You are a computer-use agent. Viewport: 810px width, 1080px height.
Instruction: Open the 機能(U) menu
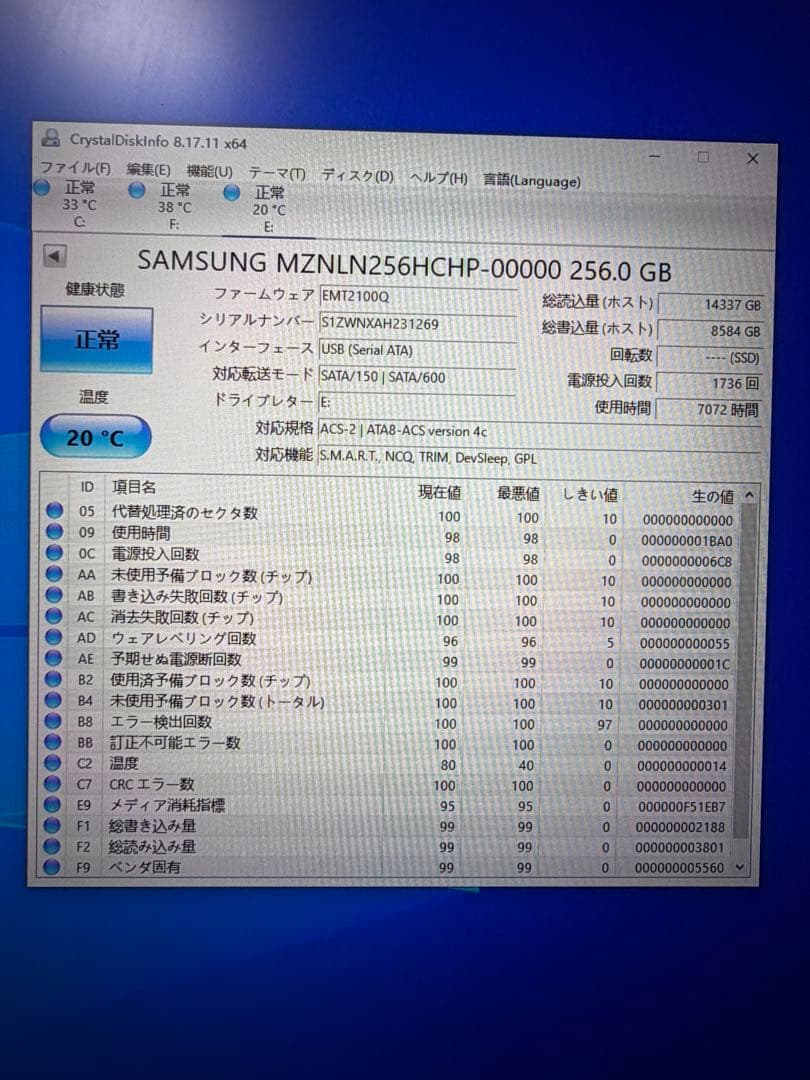point(209,172)
